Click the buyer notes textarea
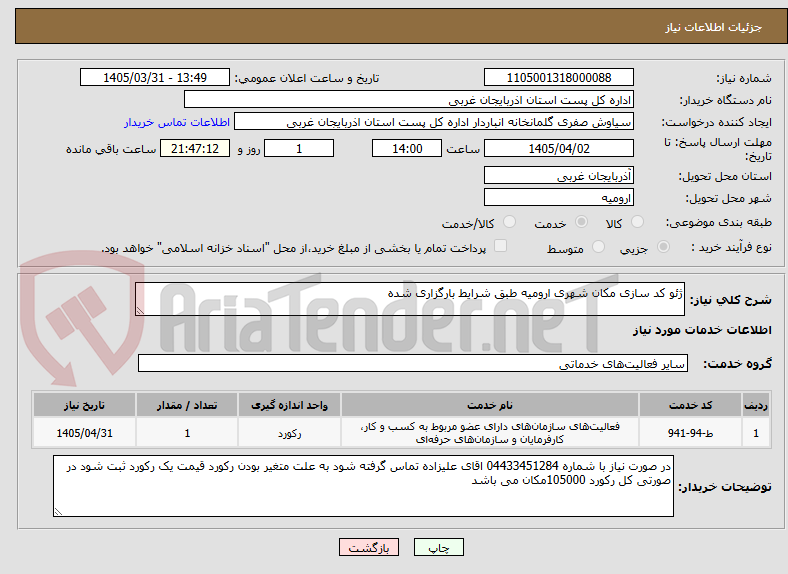788x574 pixels. pos(363,486)
